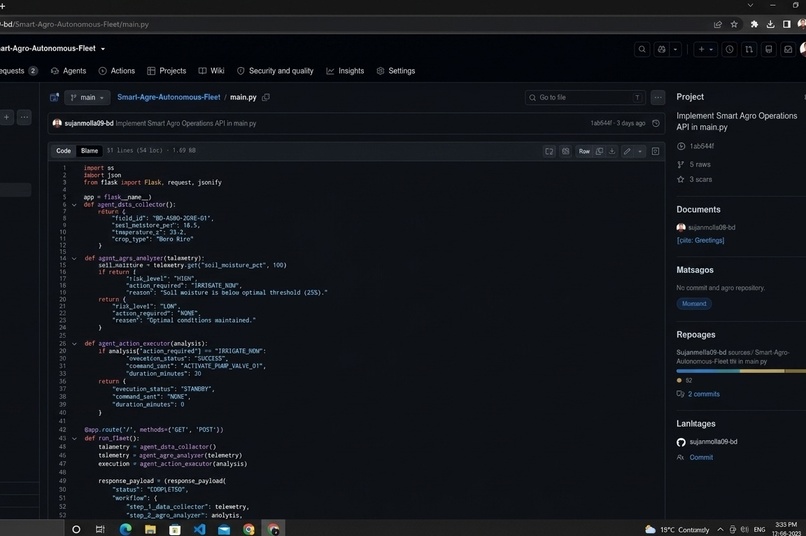Click the second code-toolbar icon left of Row
806x536 pixels.
[x=565, y=151]
